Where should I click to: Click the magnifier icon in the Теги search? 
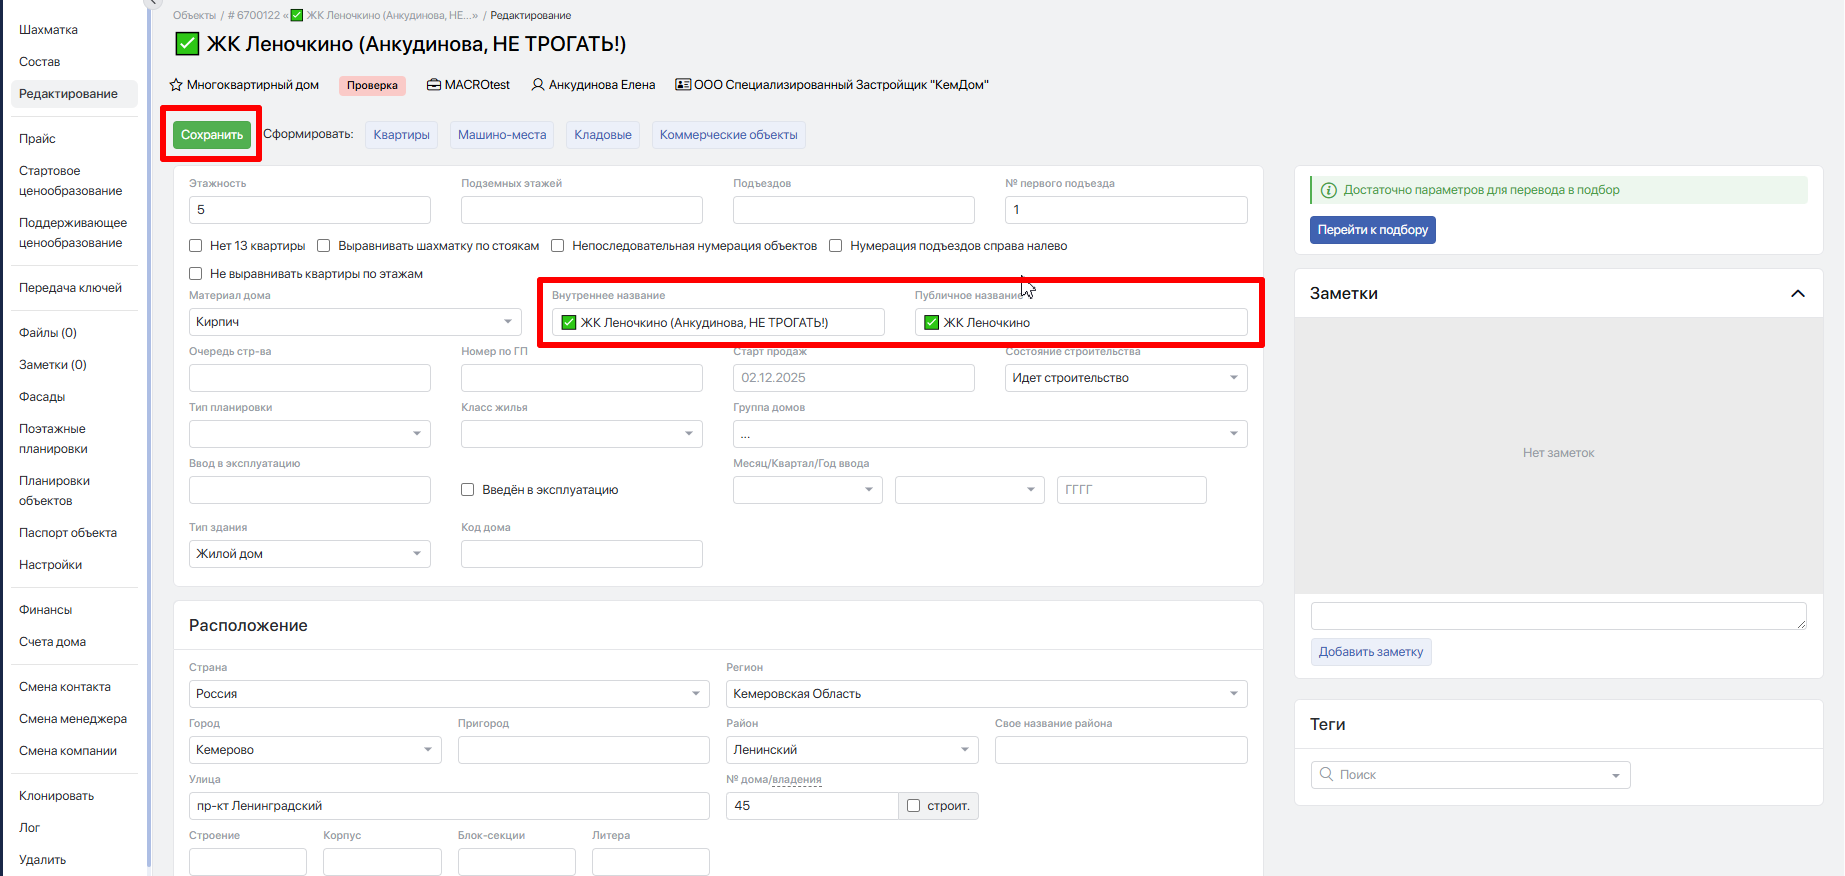point(1326,774)
